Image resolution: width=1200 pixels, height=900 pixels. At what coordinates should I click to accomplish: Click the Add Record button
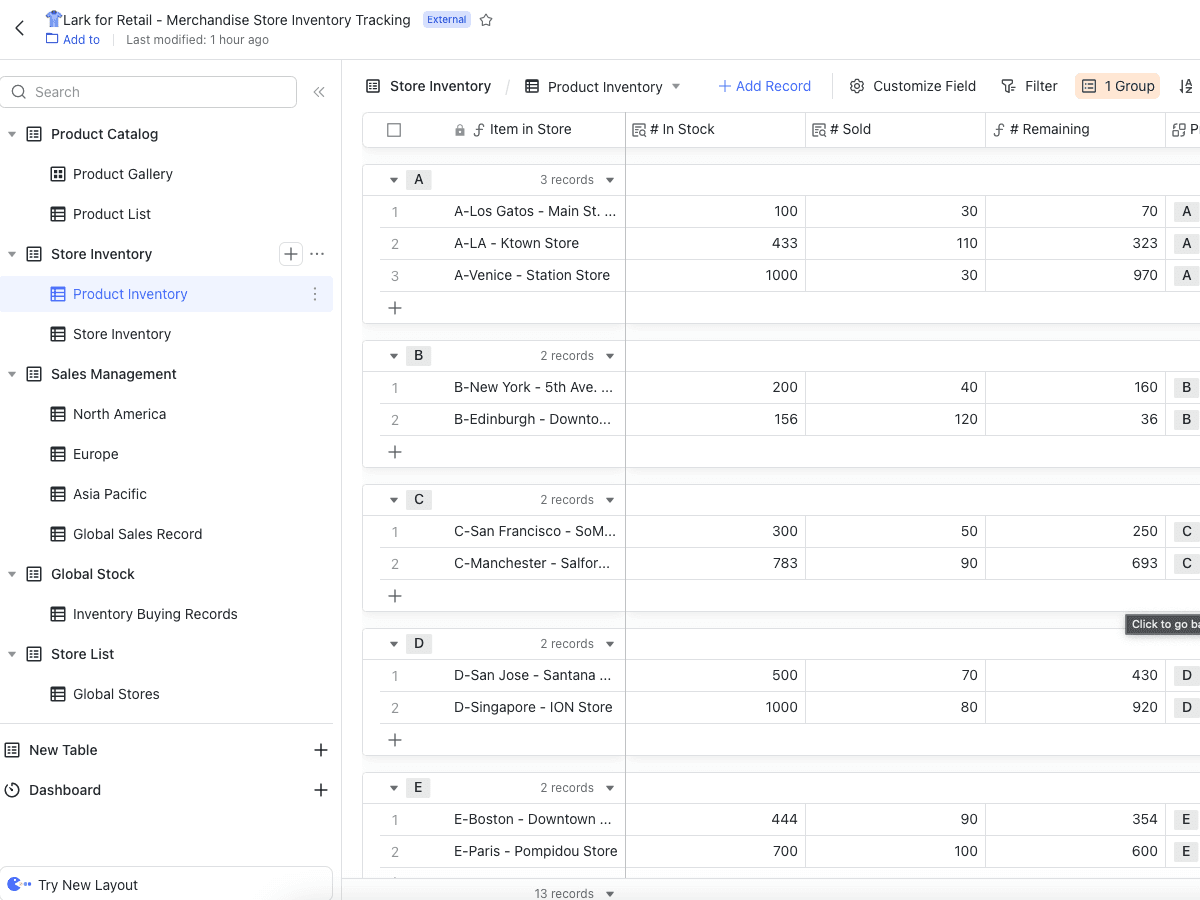pos(764,86)
